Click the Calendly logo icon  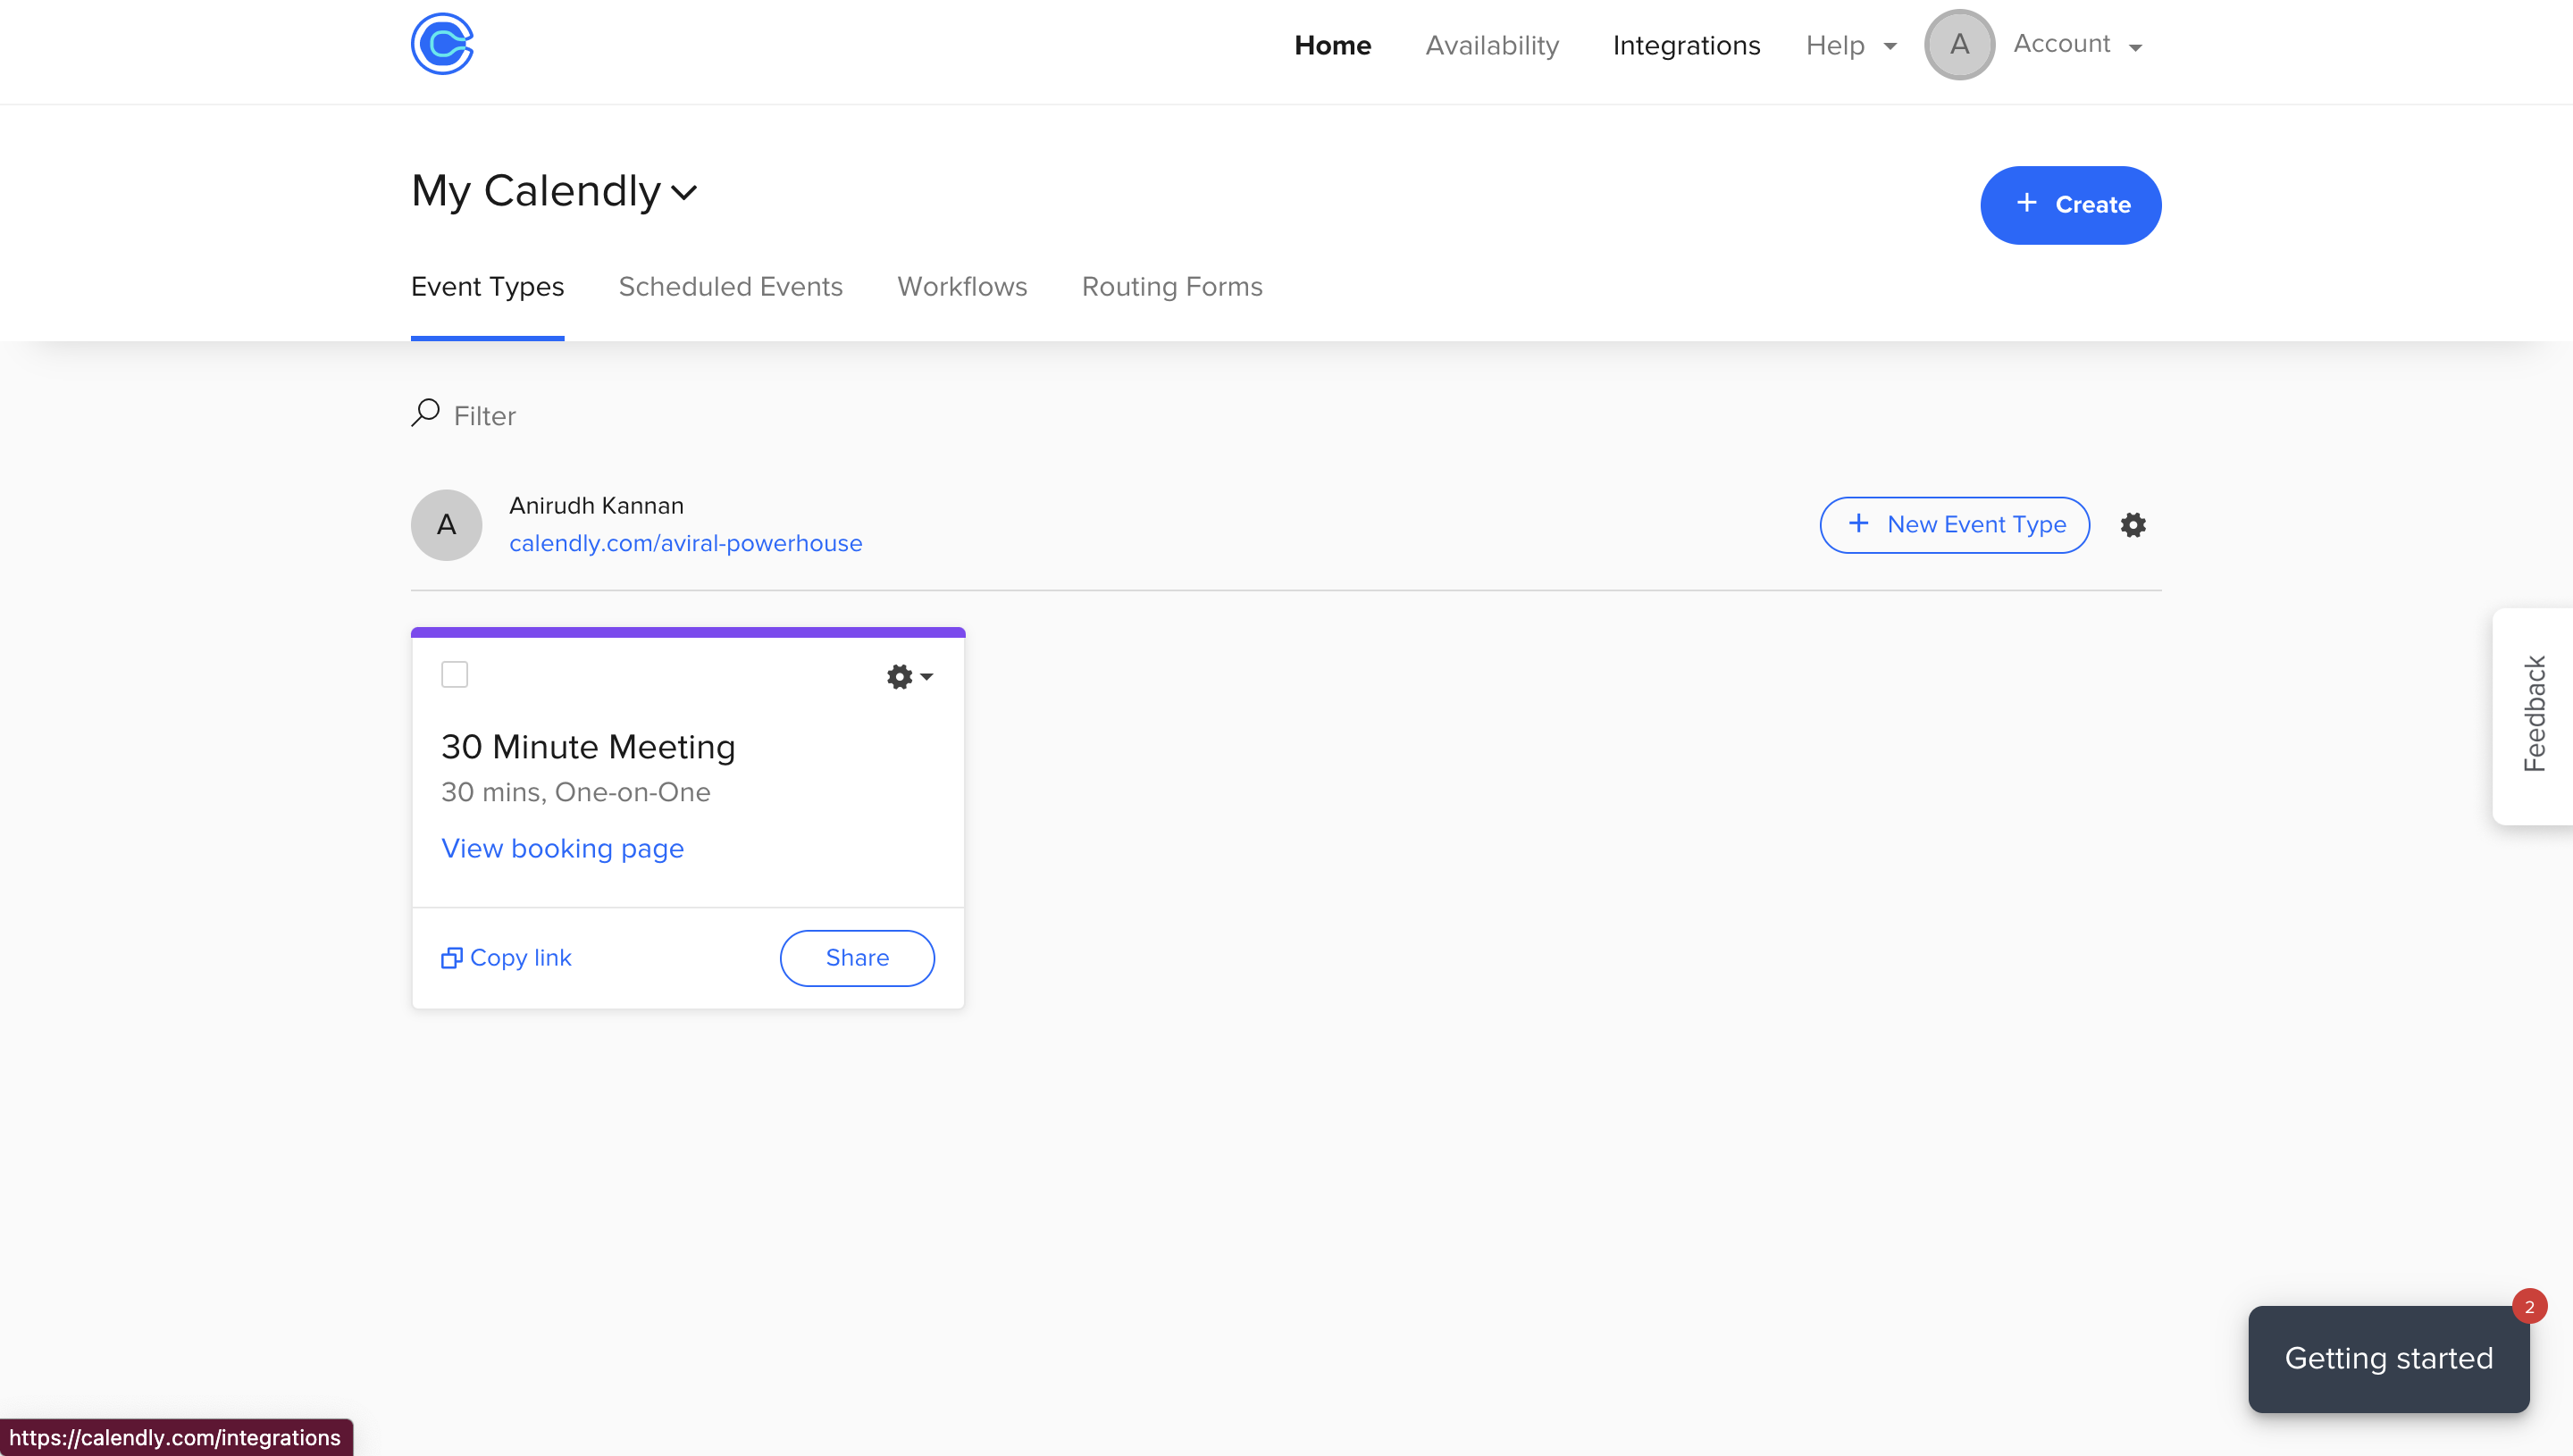[x=442, y=44]
